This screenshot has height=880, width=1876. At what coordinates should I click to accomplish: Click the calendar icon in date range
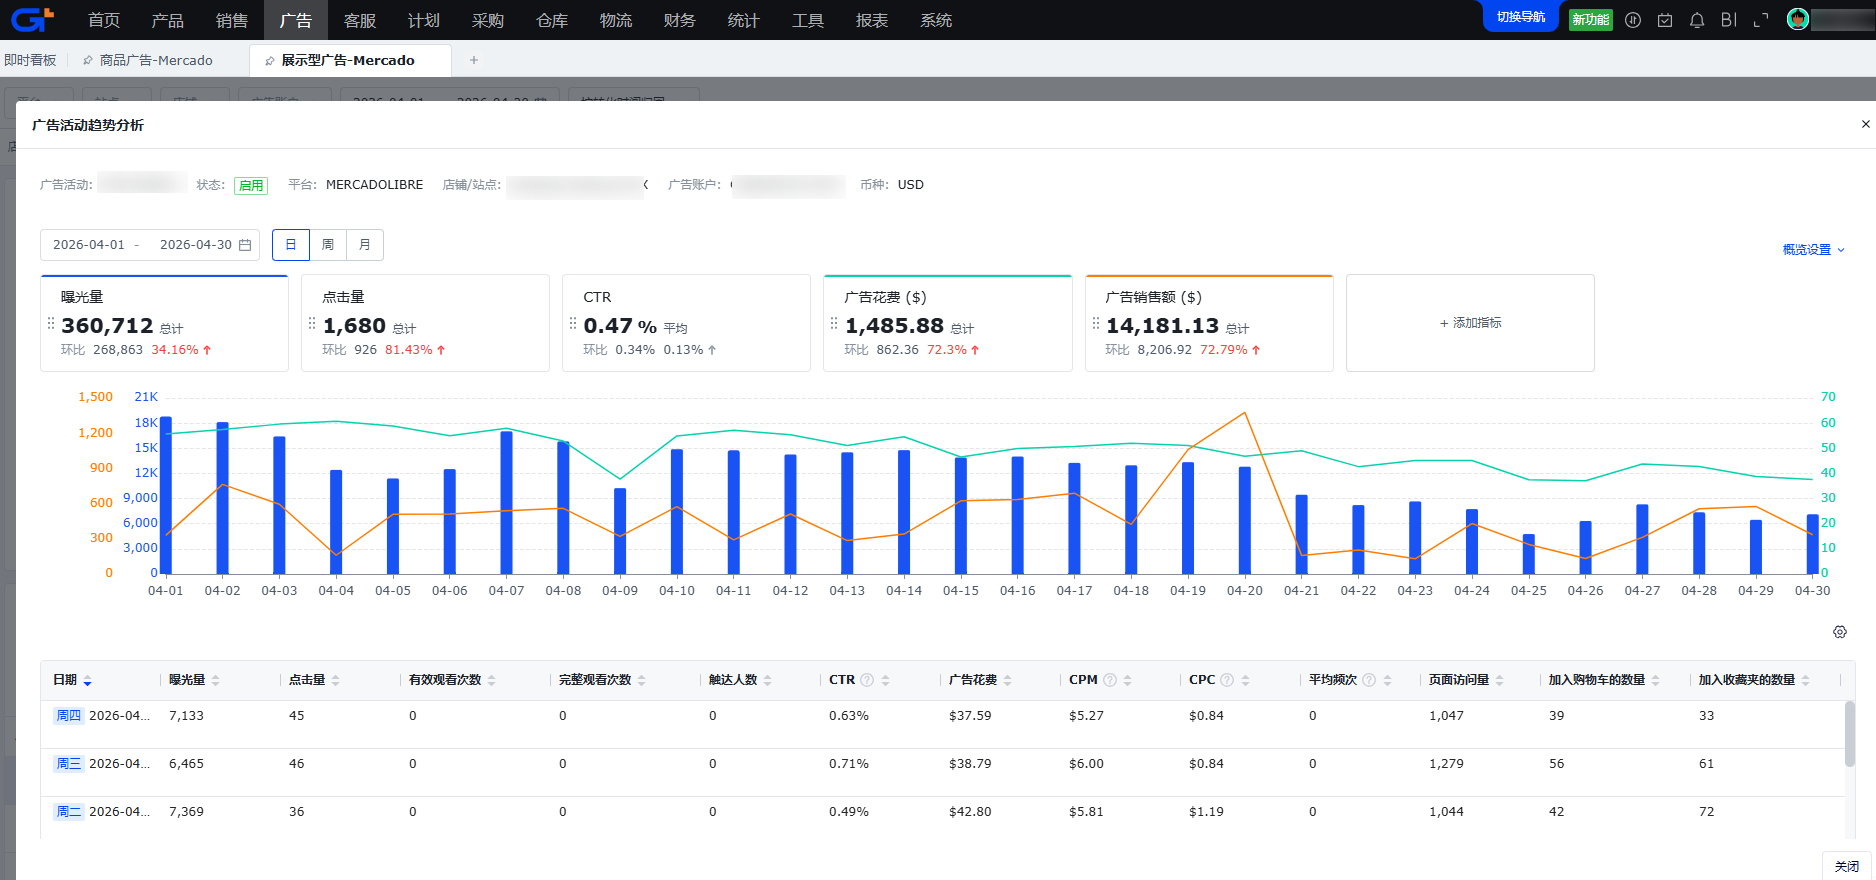click(245, 245)
